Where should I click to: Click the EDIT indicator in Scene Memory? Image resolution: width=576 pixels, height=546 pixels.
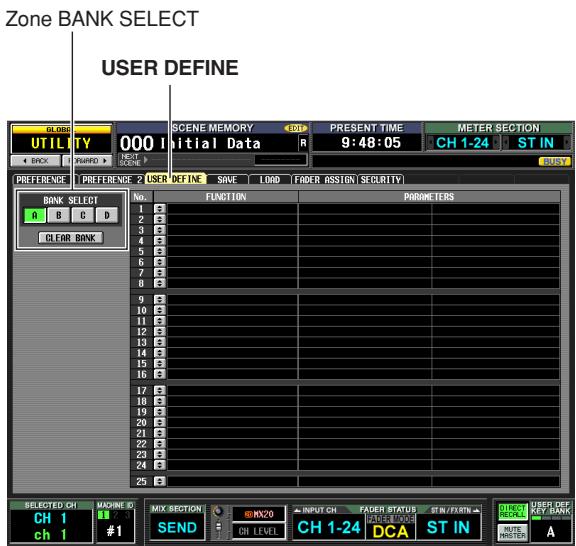click(295, 128)
